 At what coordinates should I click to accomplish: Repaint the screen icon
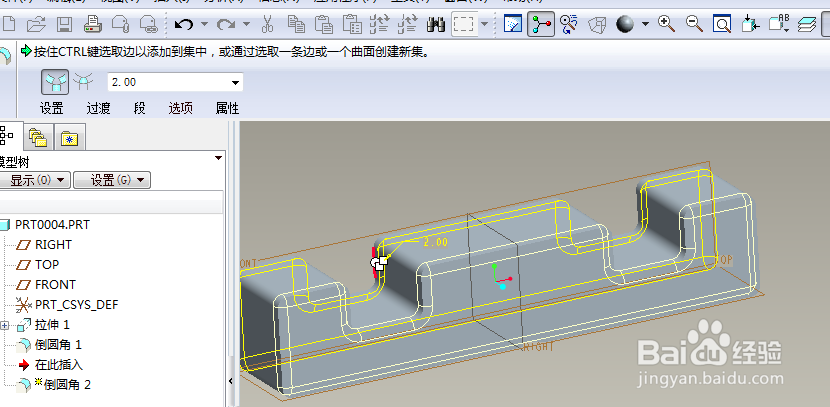512,24
